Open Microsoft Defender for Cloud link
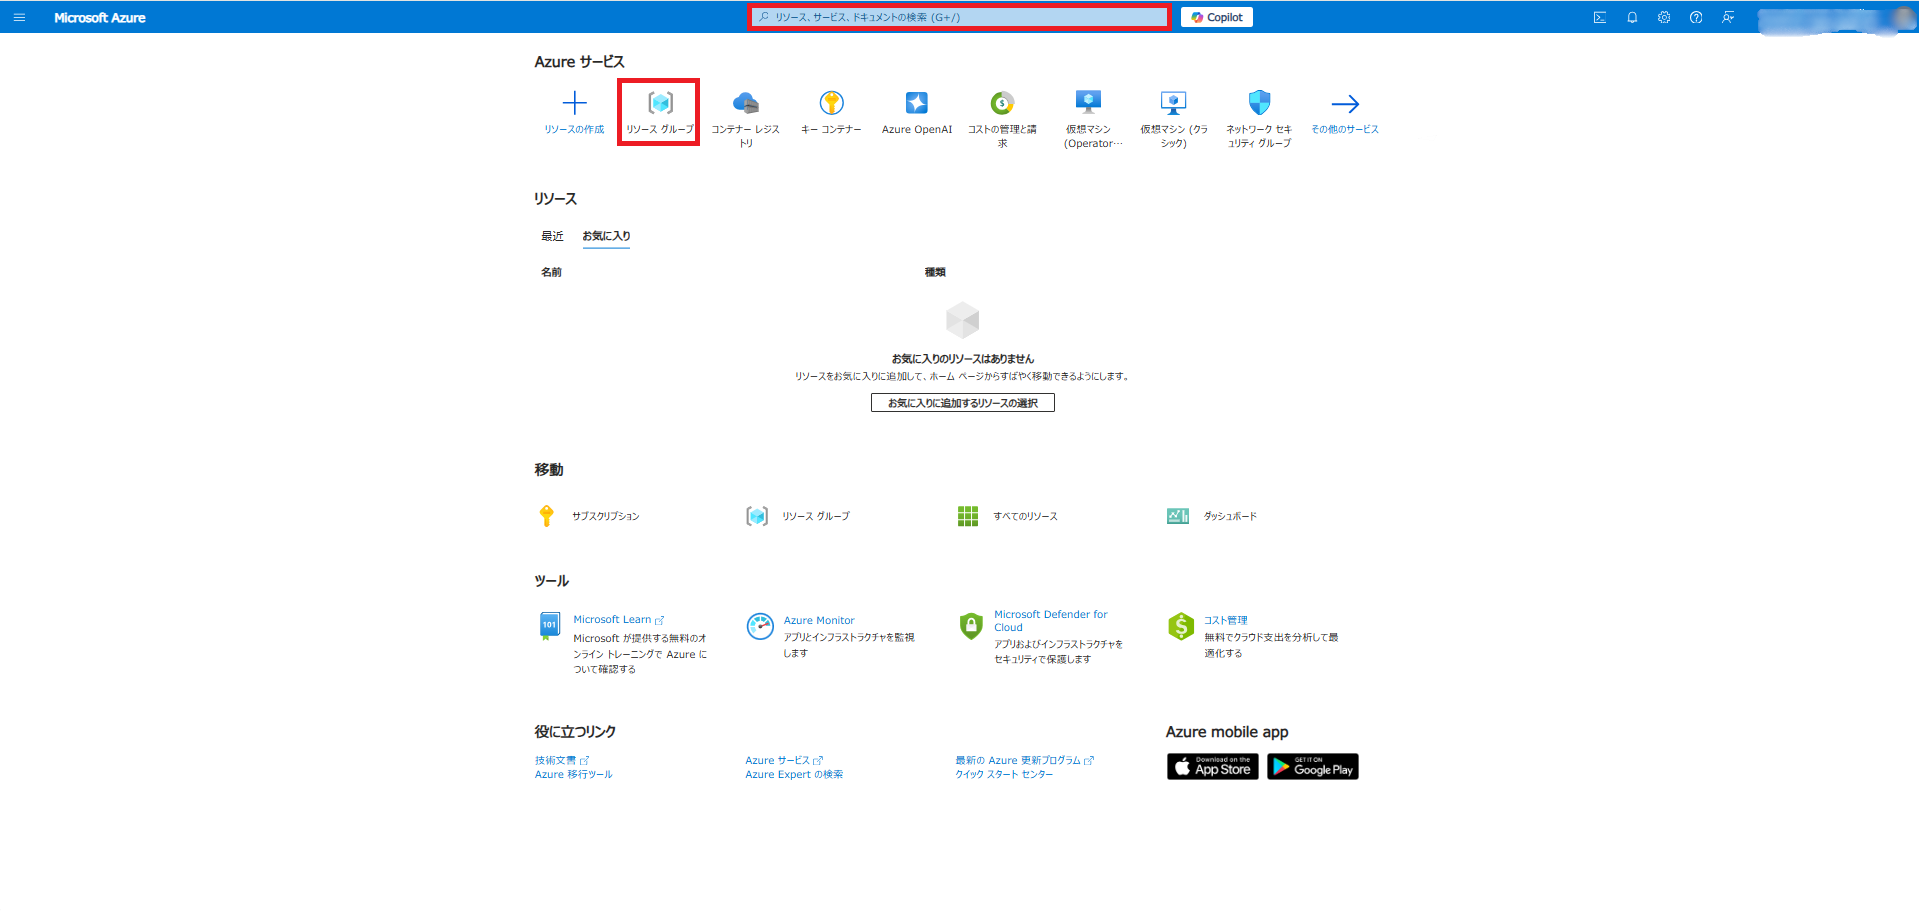 click(1050, 621)
